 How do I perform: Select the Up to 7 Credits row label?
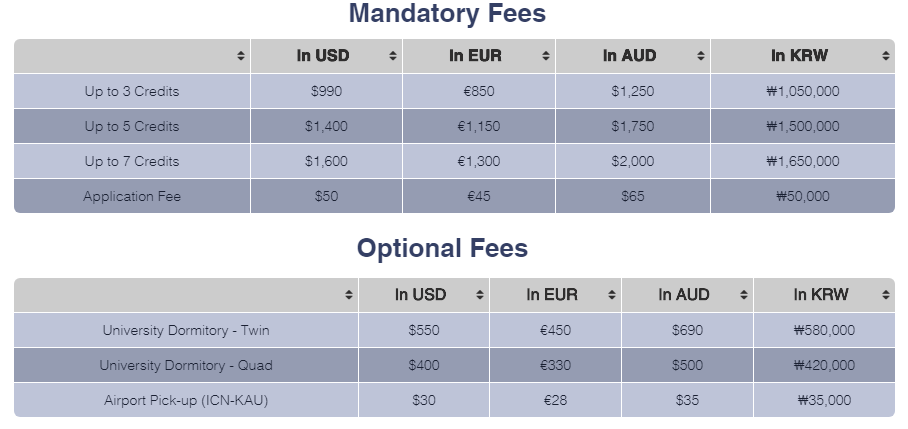[132, 162]
